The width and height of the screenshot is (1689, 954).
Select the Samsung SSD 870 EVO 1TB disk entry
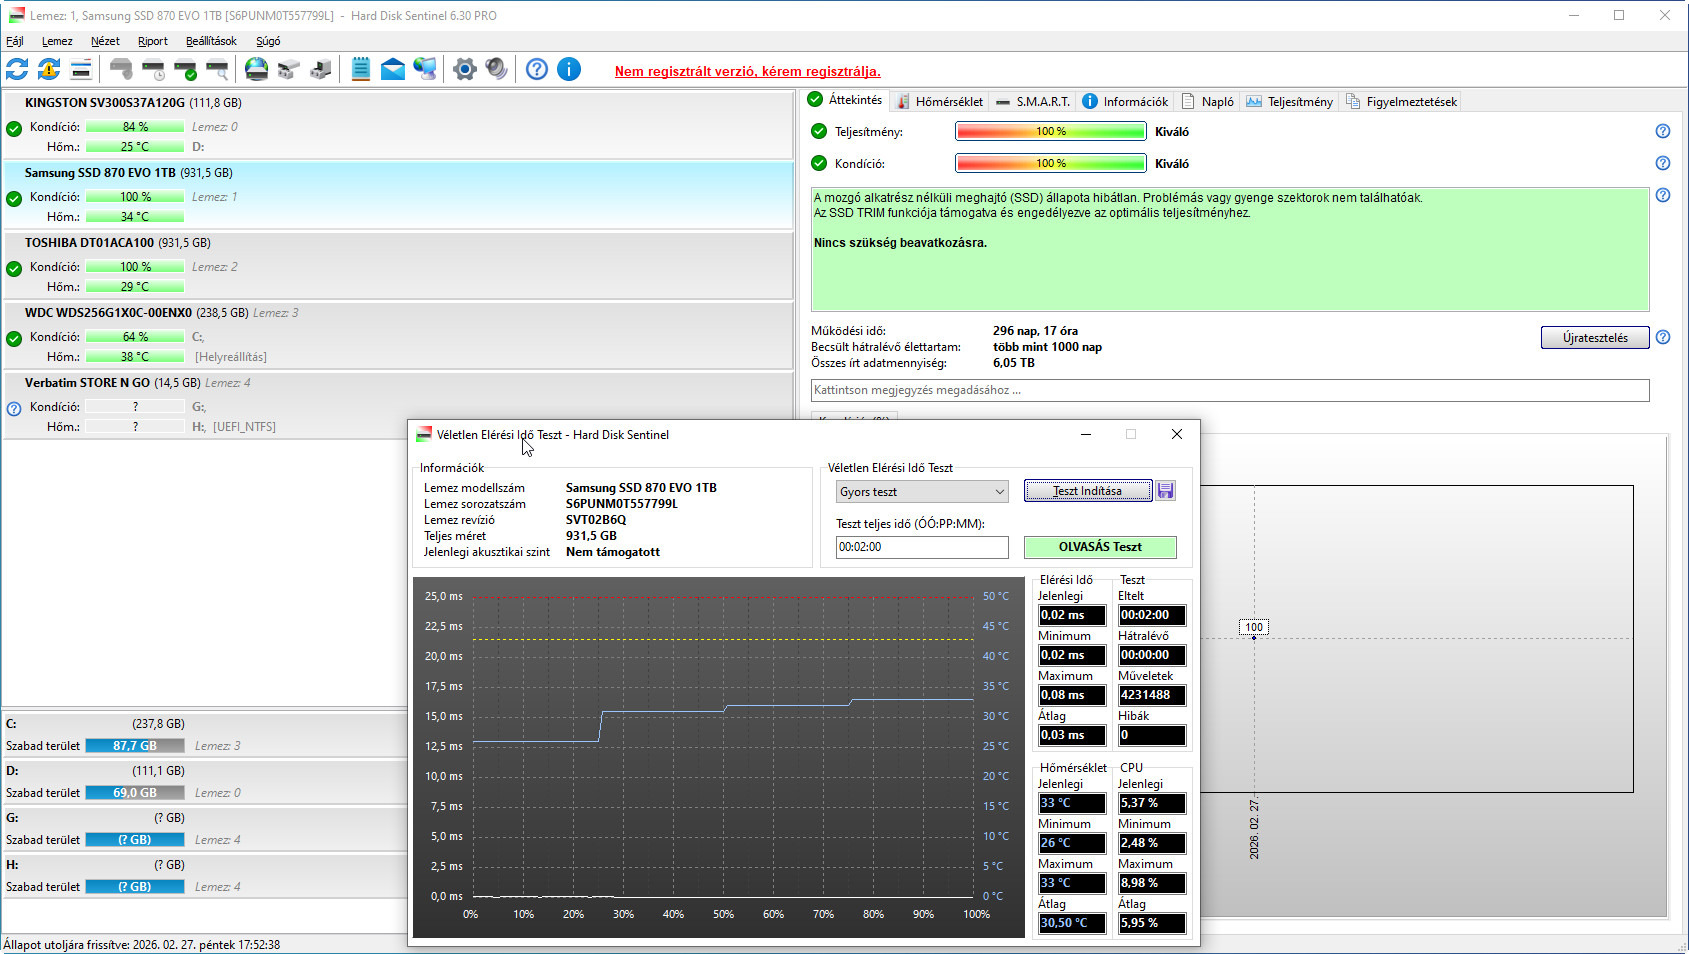398,195
